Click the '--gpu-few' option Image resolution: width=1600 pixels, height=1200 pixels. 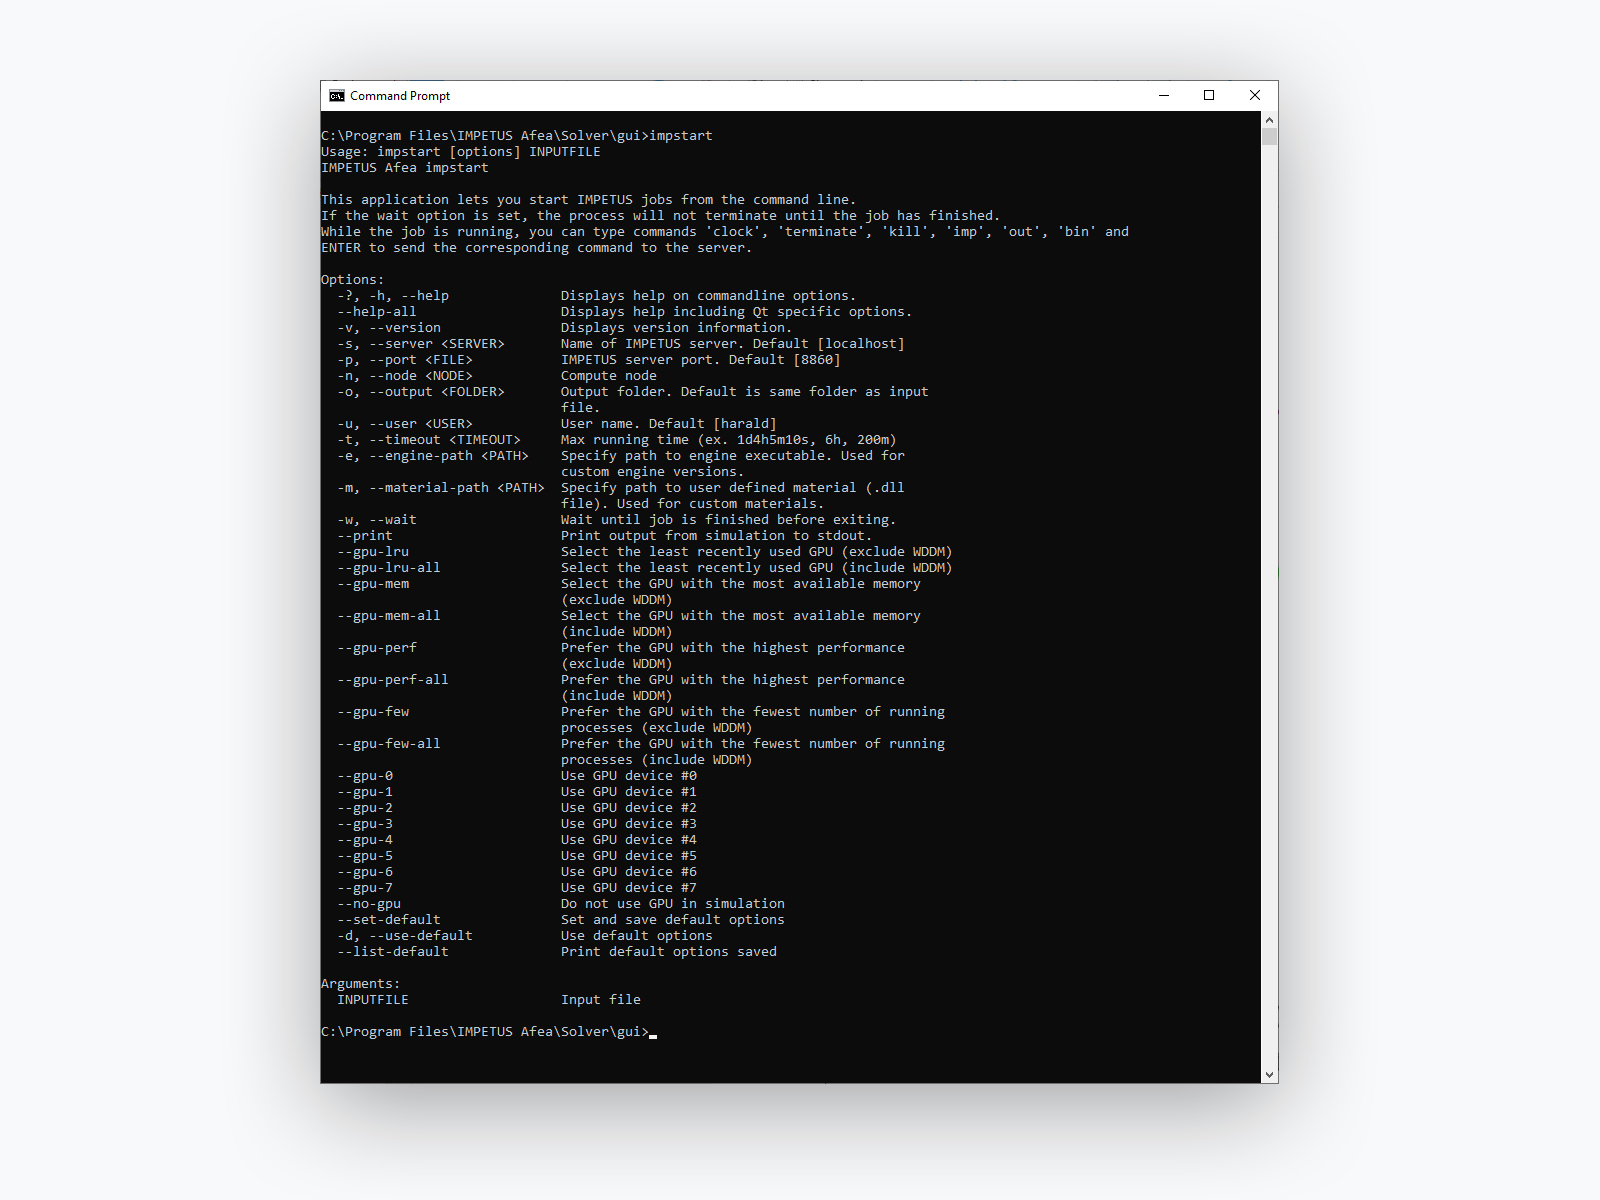point(373,712)
